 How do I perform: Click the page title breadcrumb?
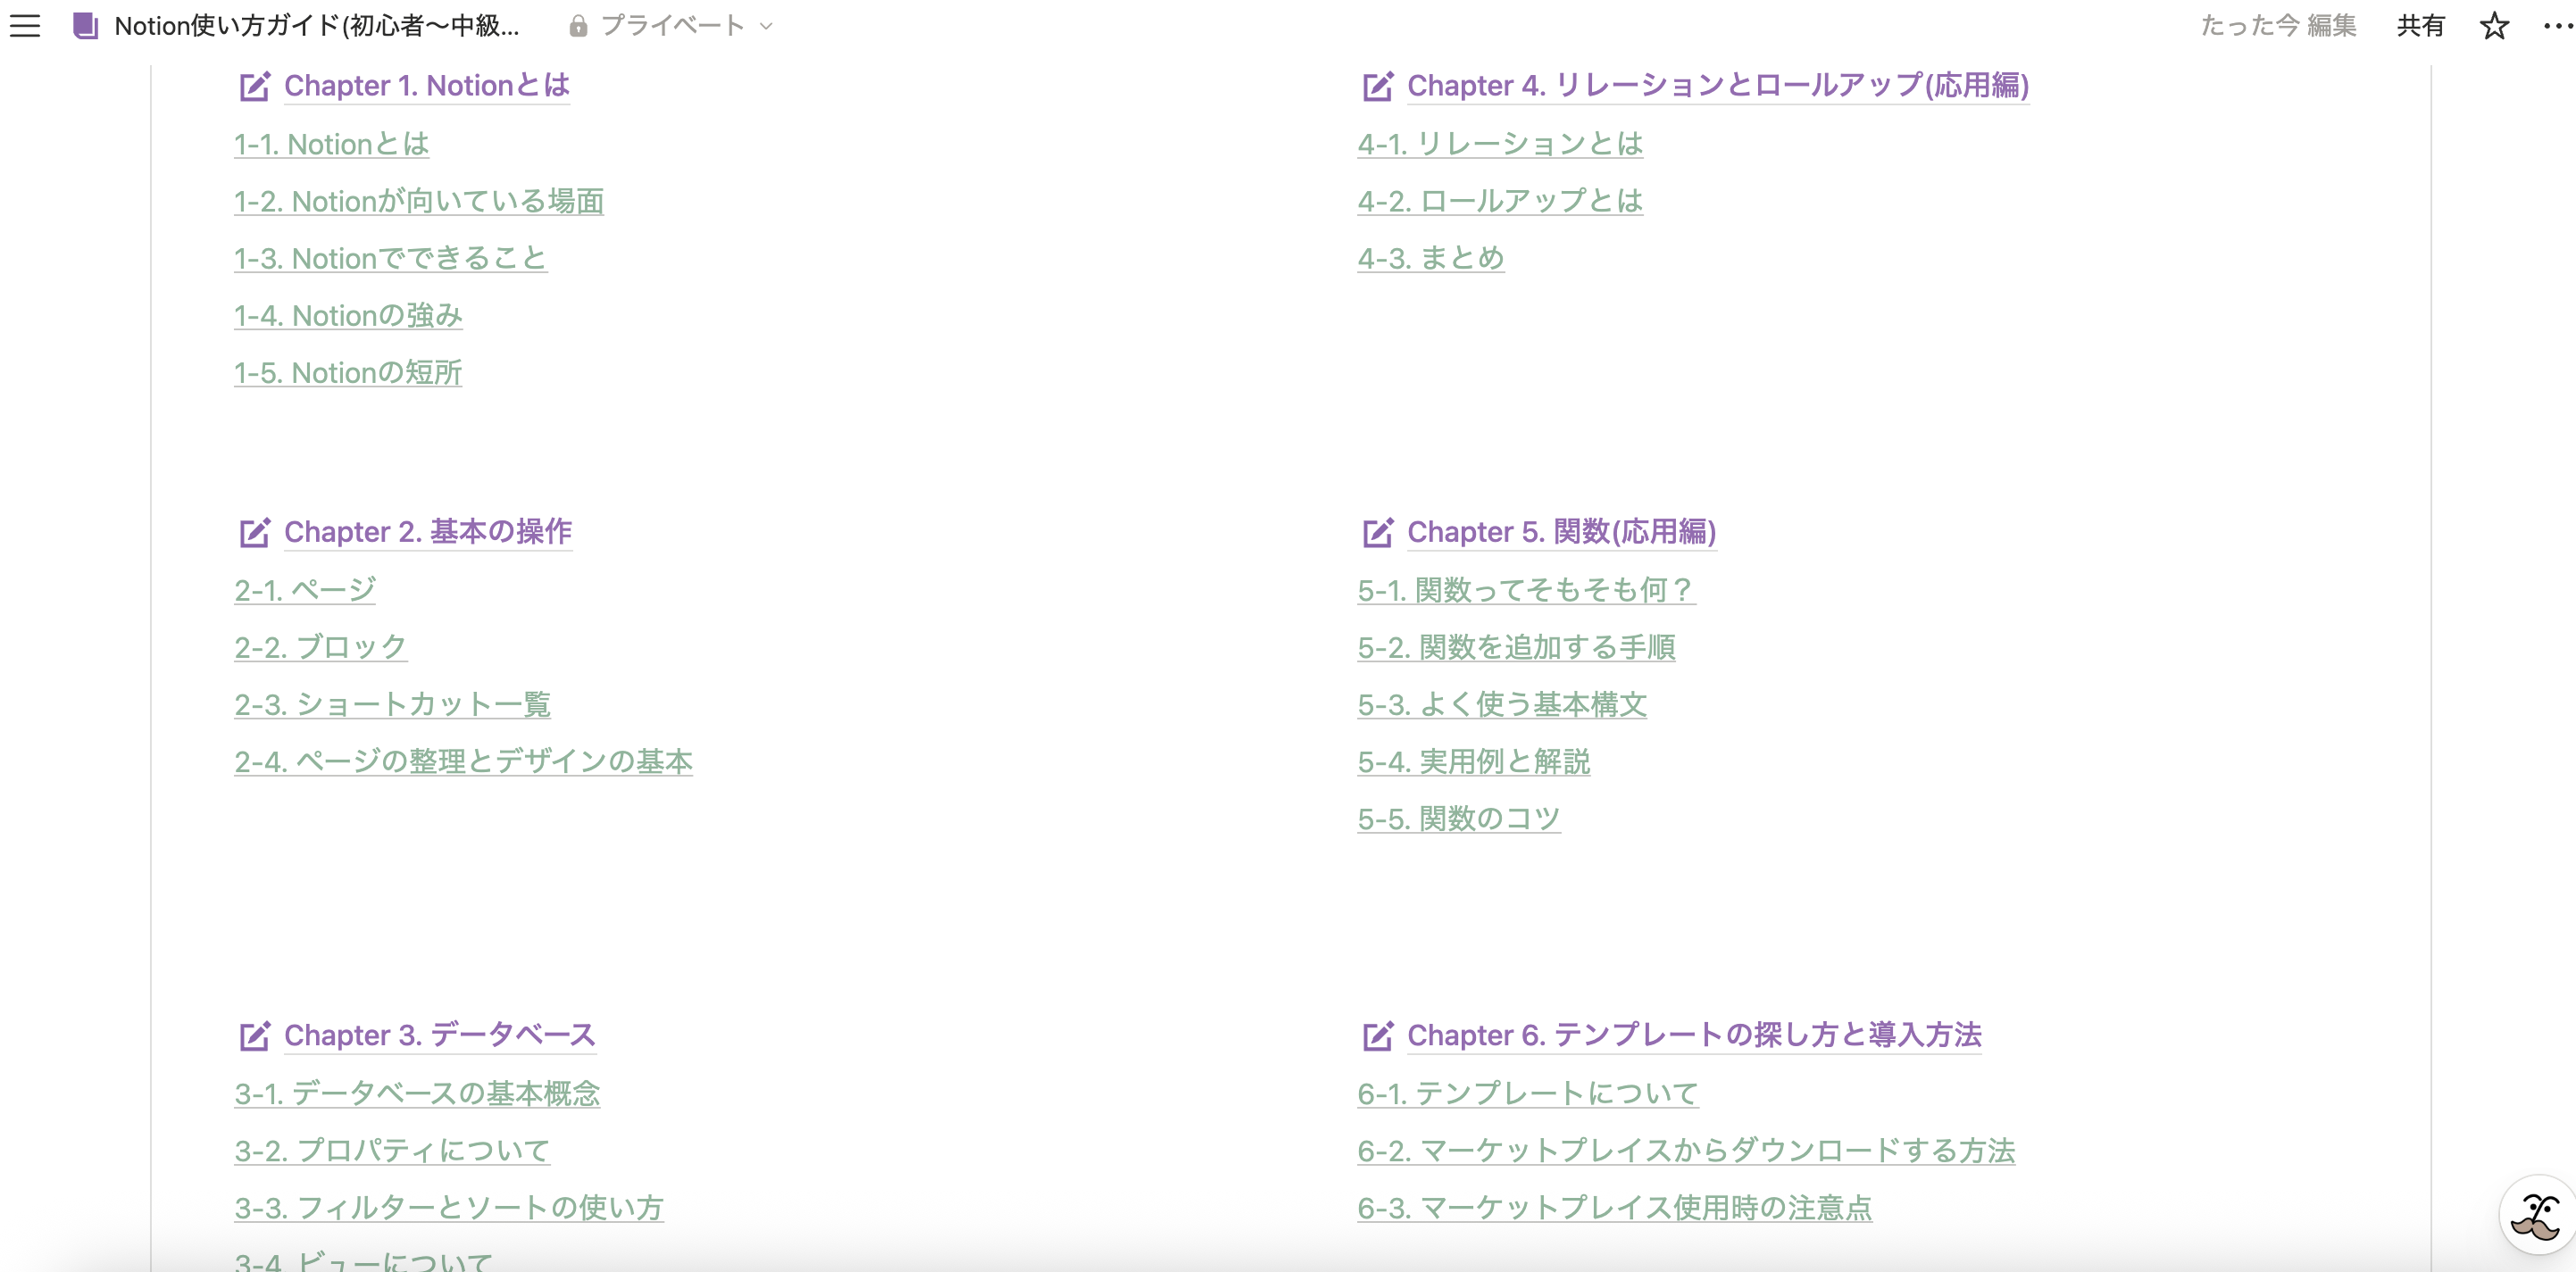pos(316,26)
